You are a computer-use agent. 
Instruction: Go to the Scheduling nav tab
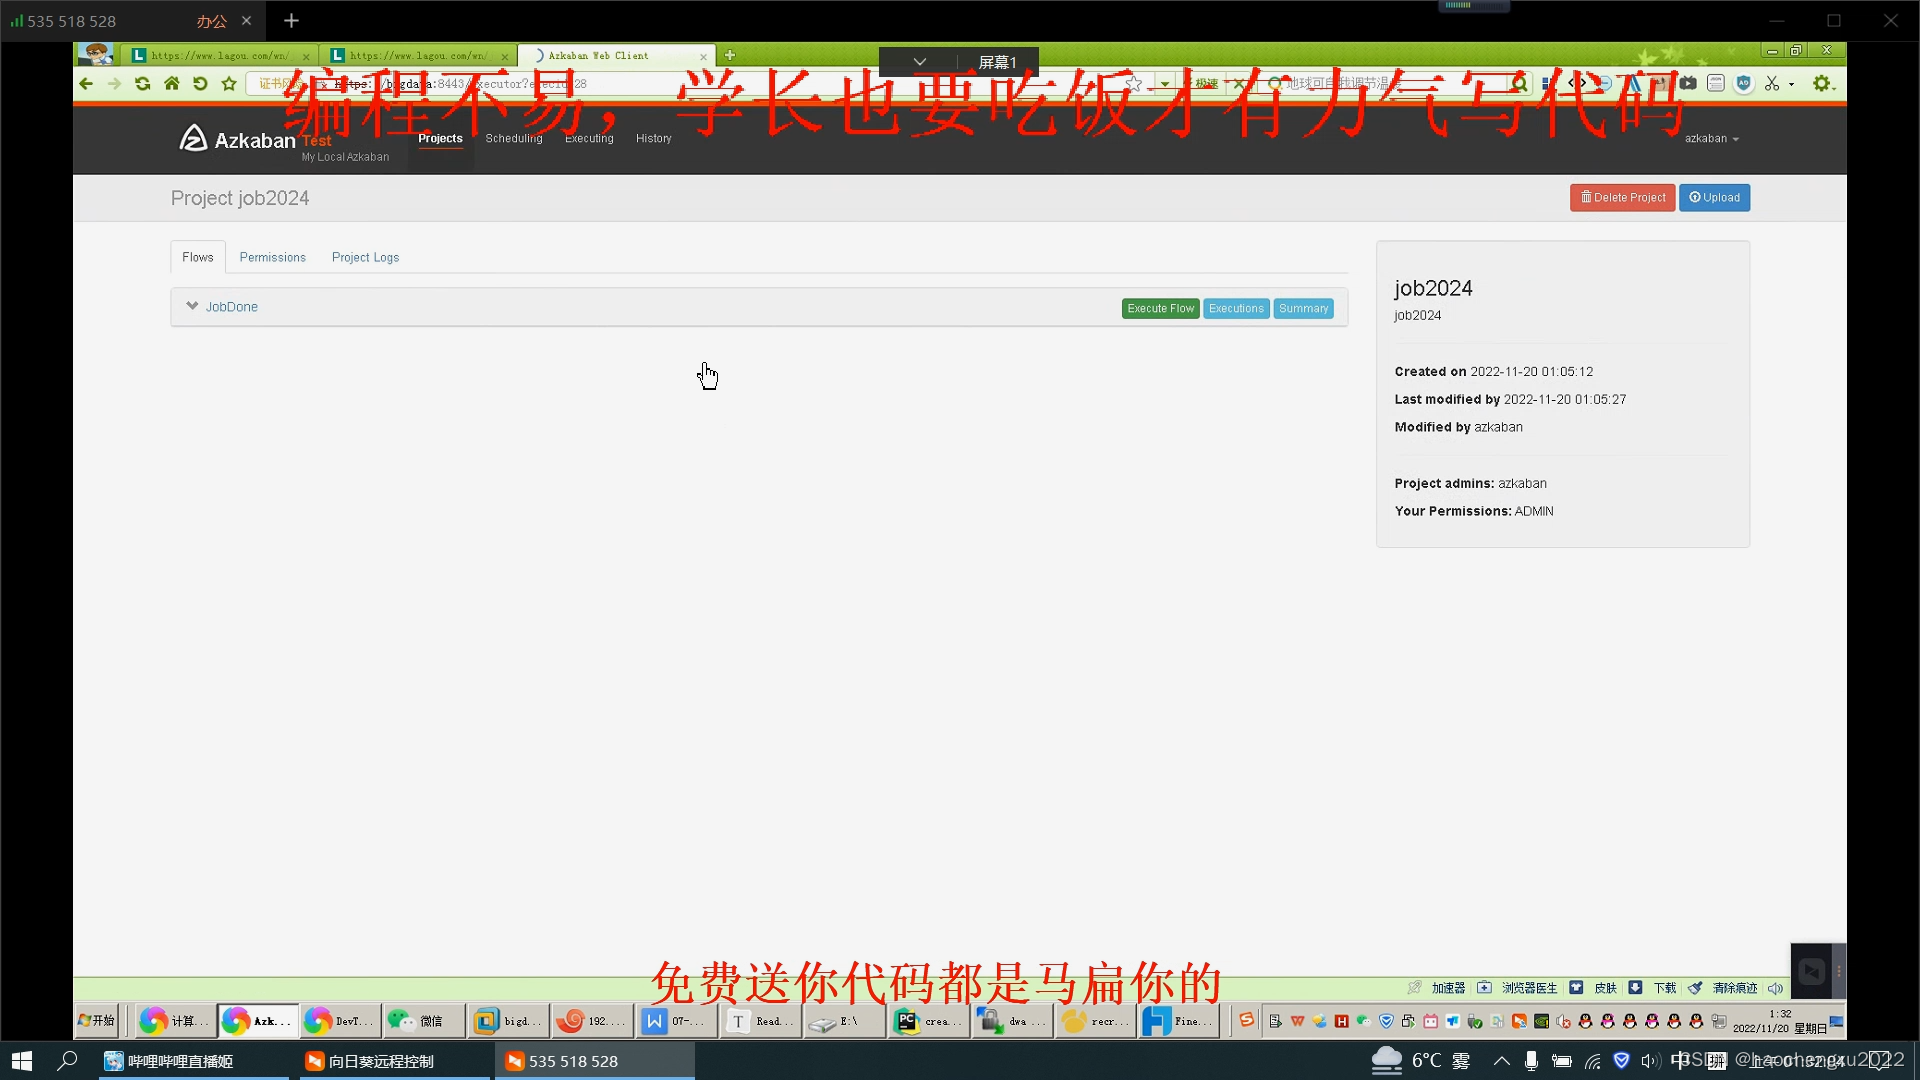pyautogui.click(x=514, y=138)
